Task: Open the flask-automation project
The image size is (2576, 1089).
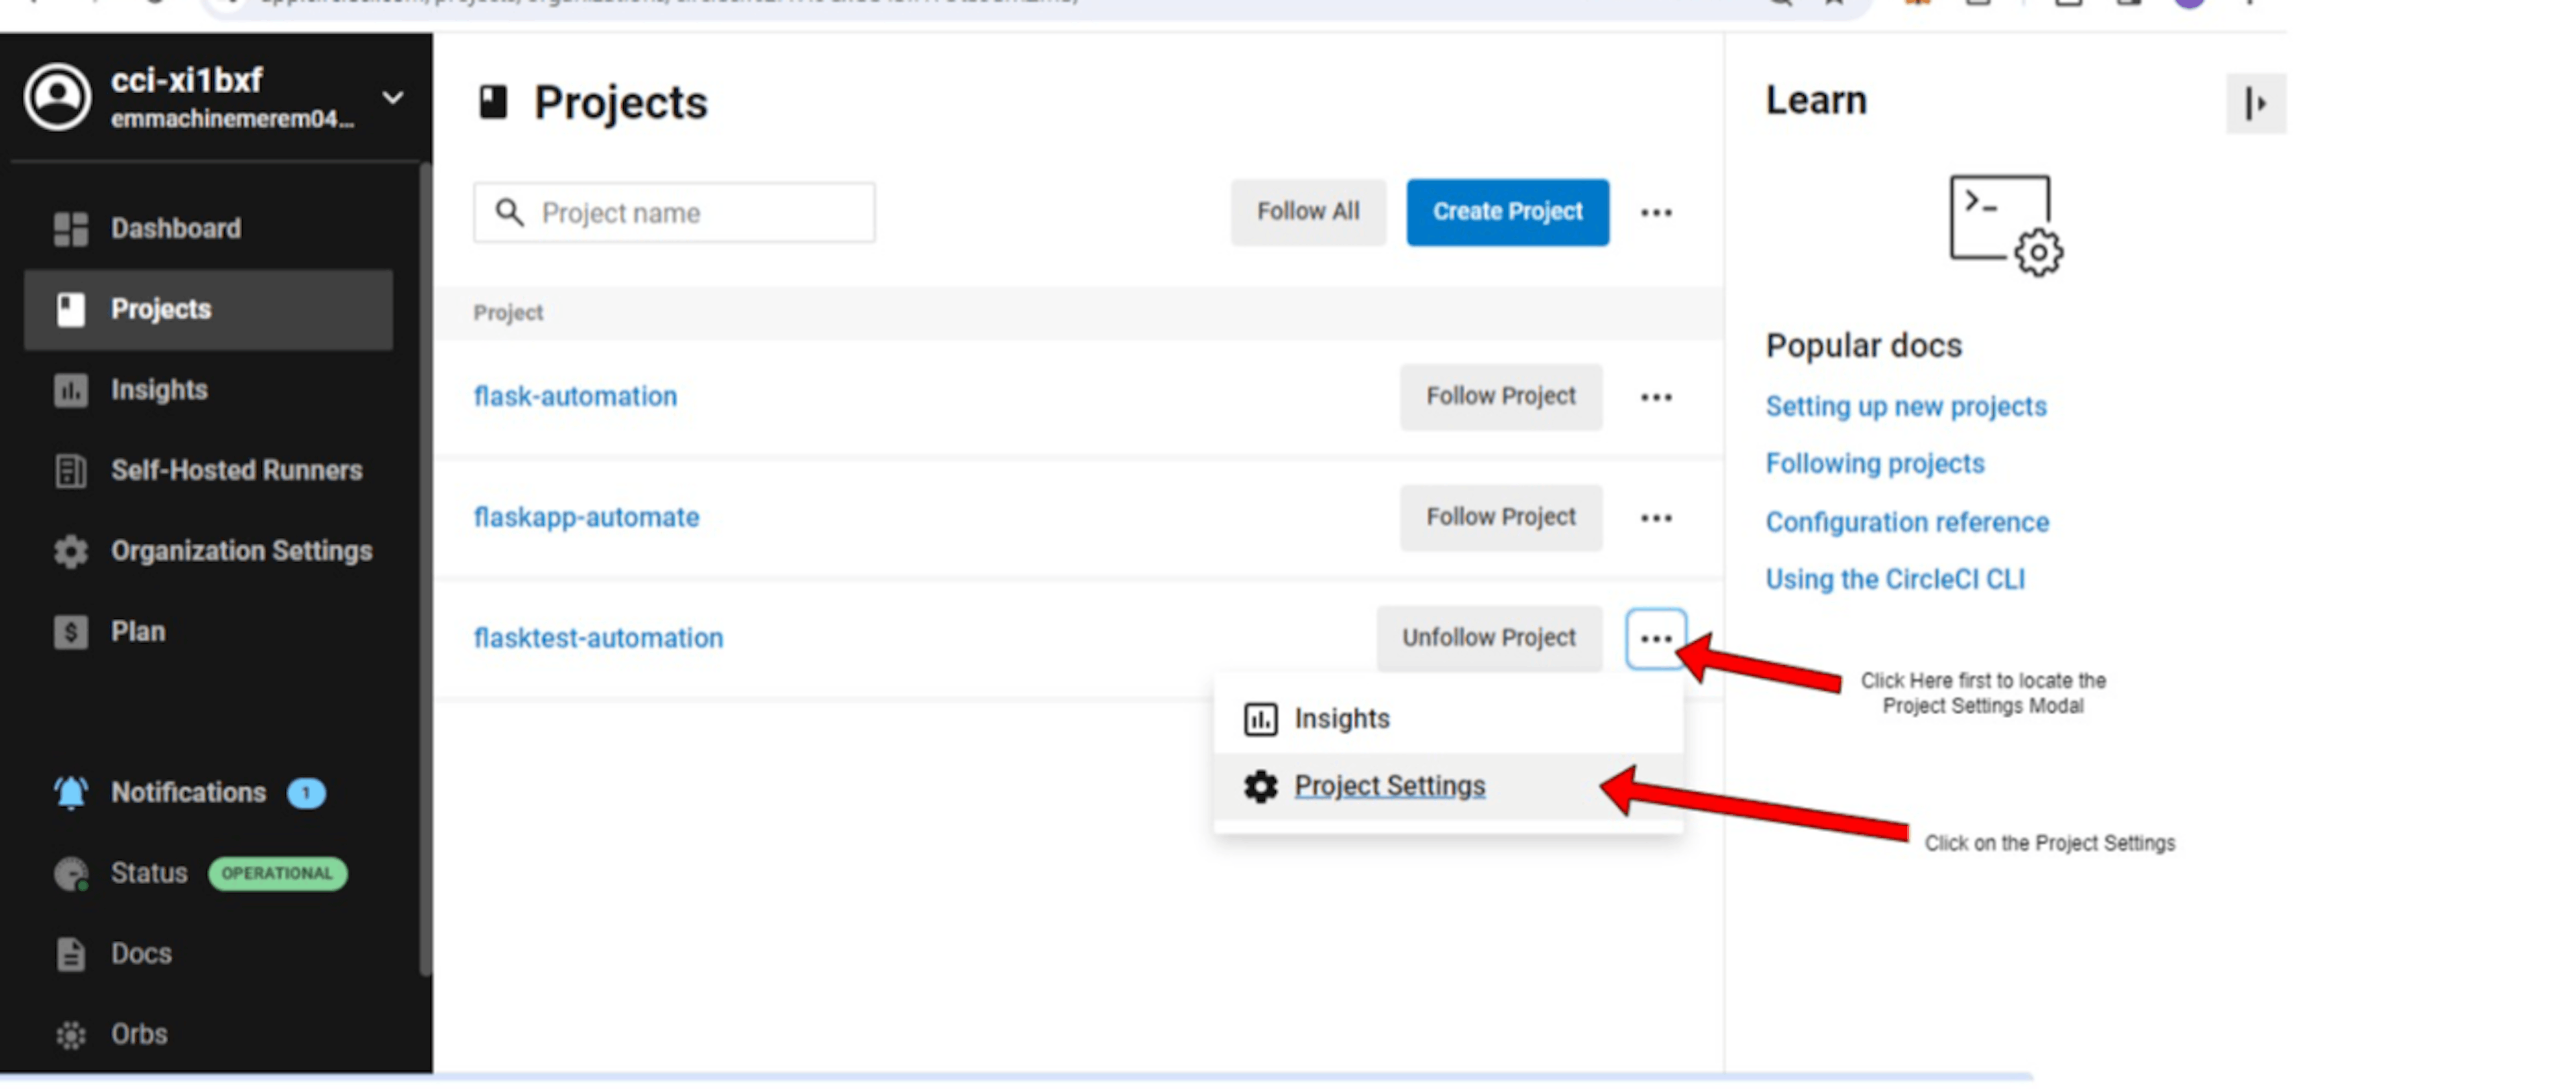Action: 575,397
